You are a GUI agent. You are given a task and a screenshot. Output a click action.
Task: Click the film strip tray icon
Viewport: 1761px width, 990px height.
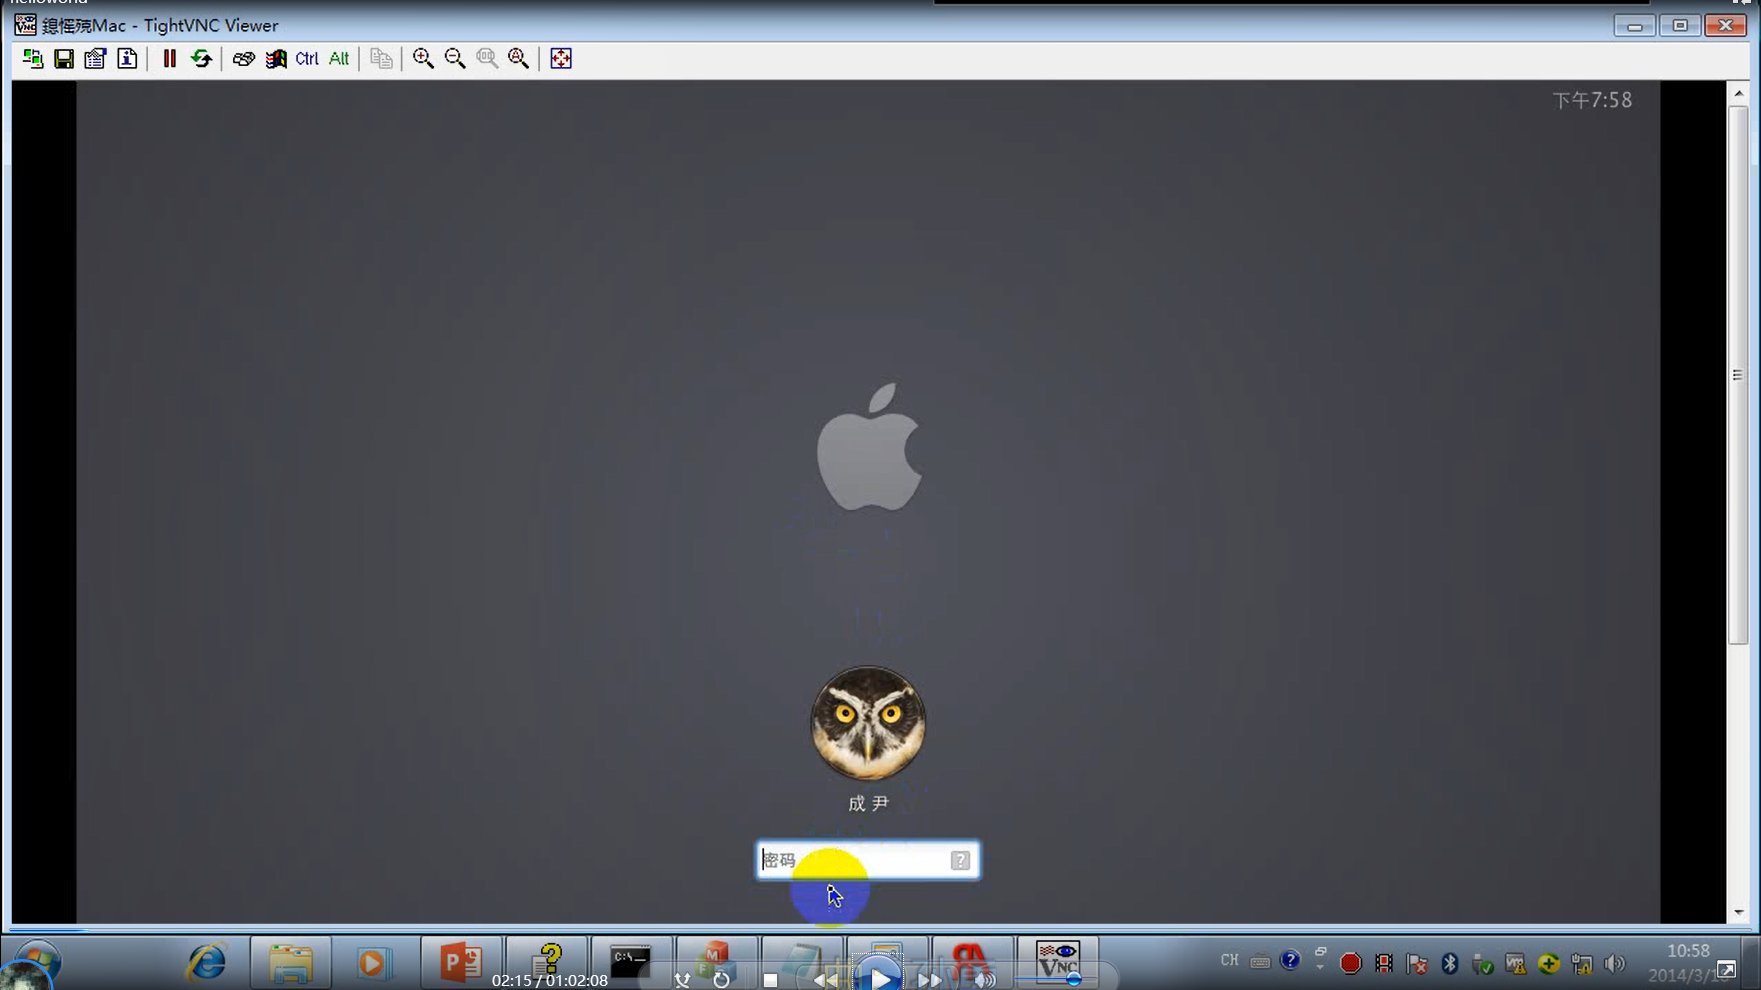pyautogui.click(x=1384, y=963)
